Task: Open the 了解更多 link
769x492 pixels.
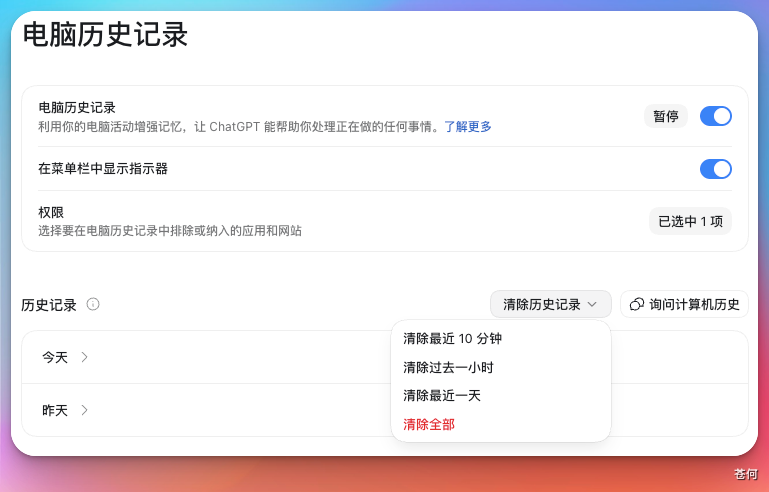Action: [468, 127]
